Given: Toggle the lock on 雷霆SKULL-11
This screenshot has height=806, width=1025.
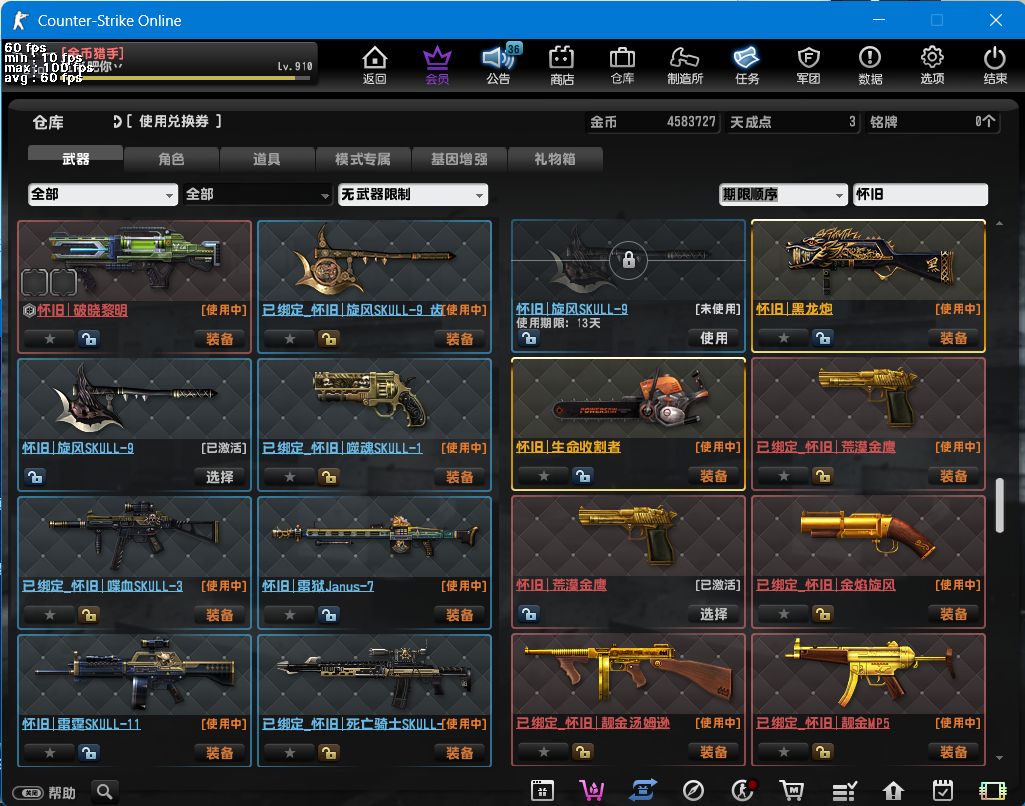Looking at the screenshot, I should click(x=89, y=752).
